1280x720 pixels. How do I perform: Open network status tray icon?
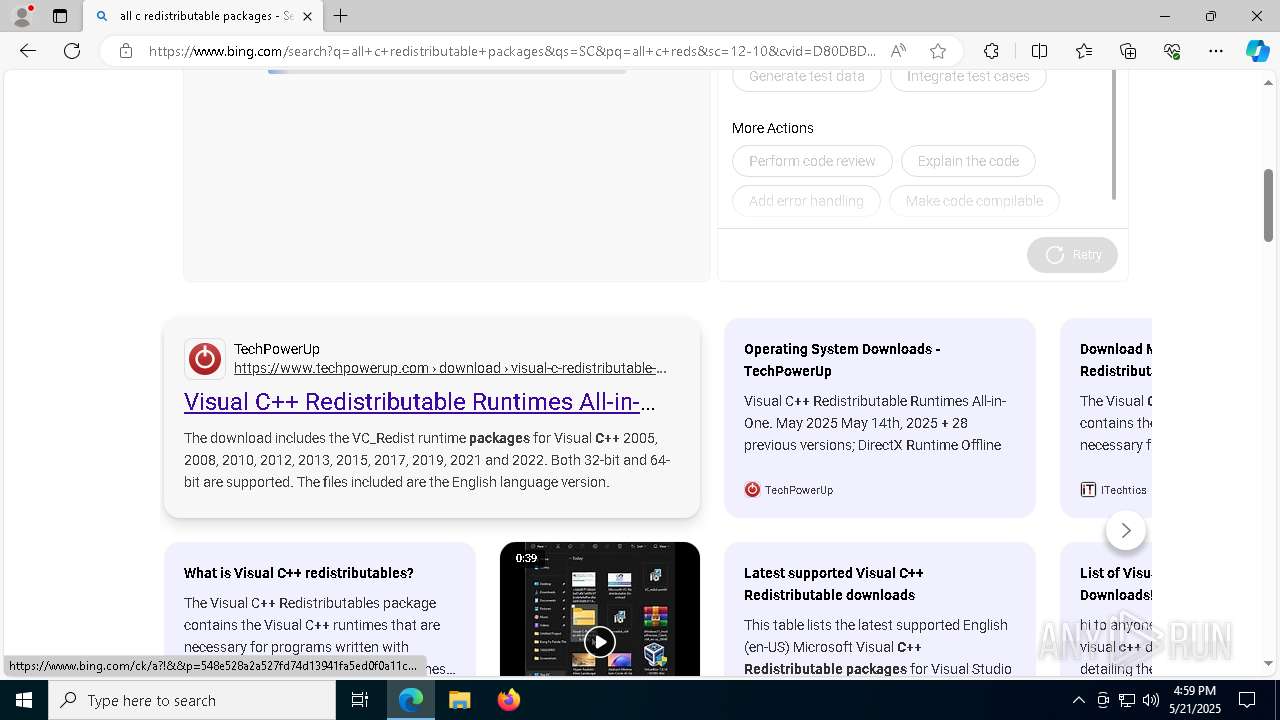pyautogui.click(x=1127, y=700)
